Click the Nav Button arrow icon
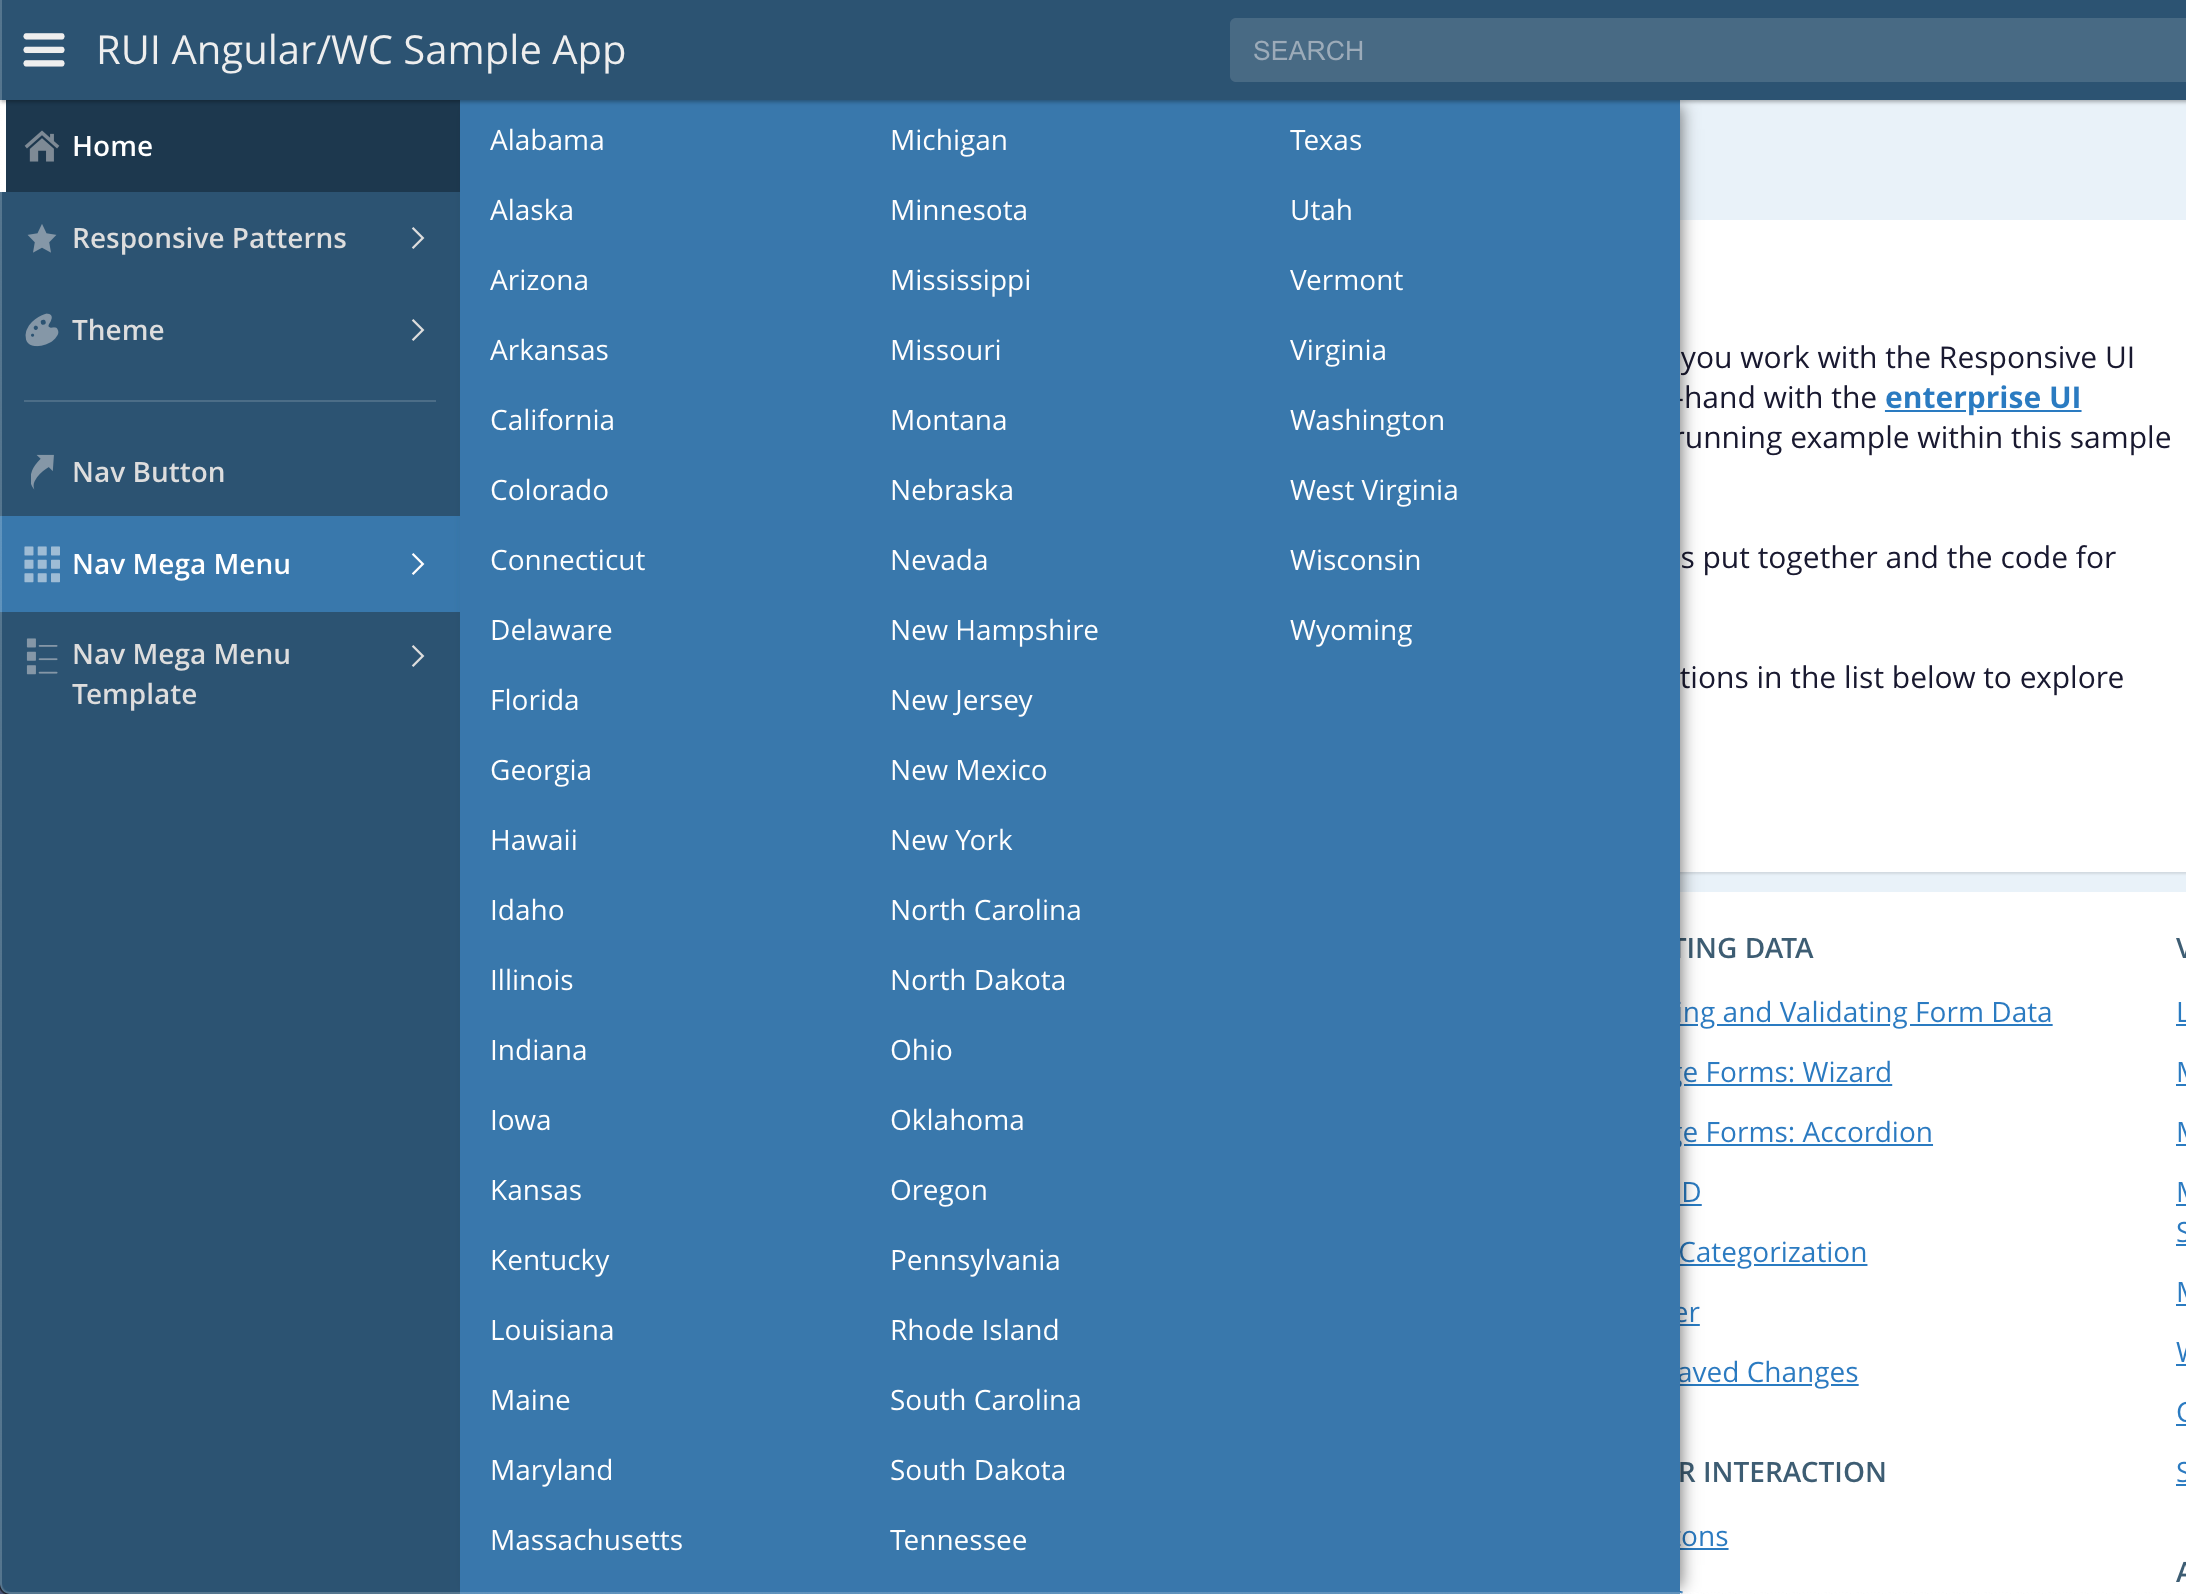 point(41,472)
